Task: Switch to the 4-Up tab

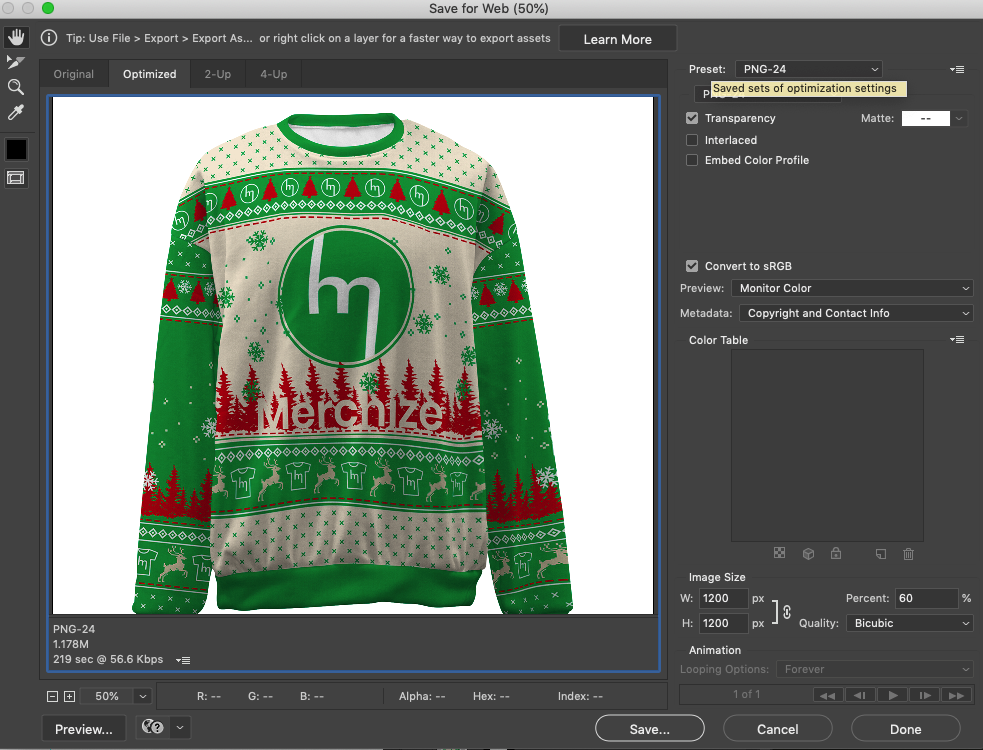Action: pos(274,74)
